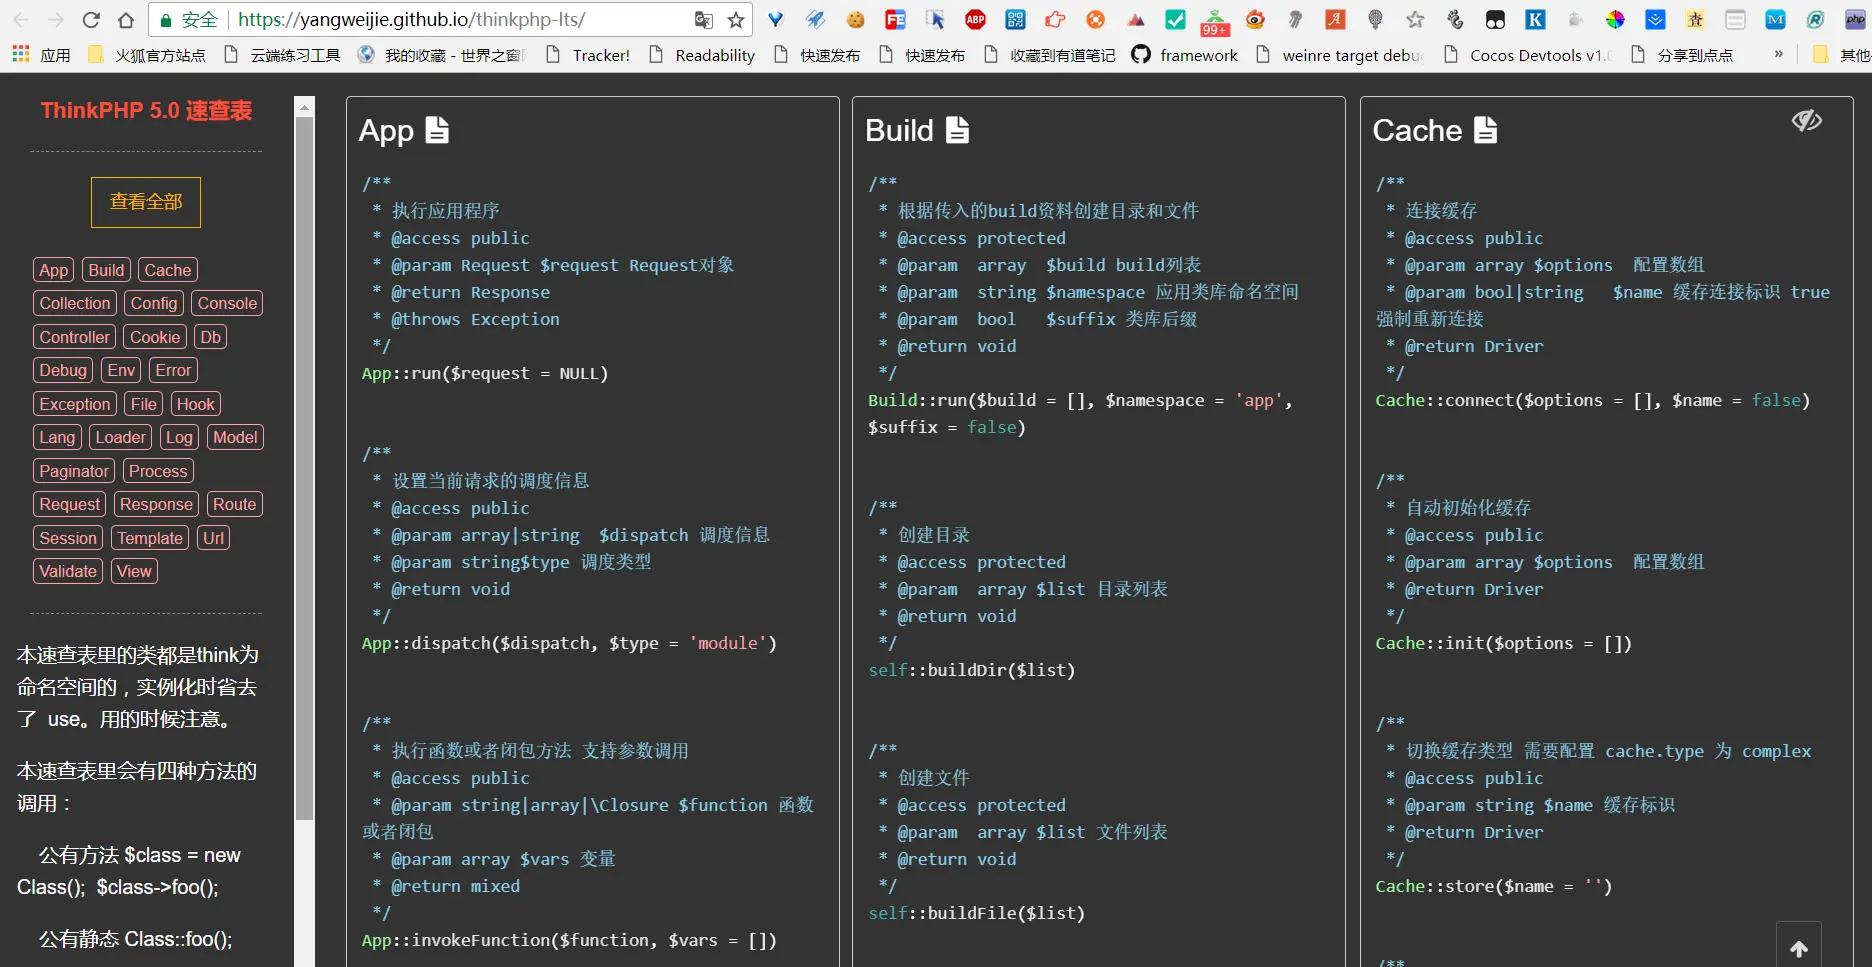This screenshot has width=1872, height=967.
Task: Click the browser back arrow
Action: (21, 20)
